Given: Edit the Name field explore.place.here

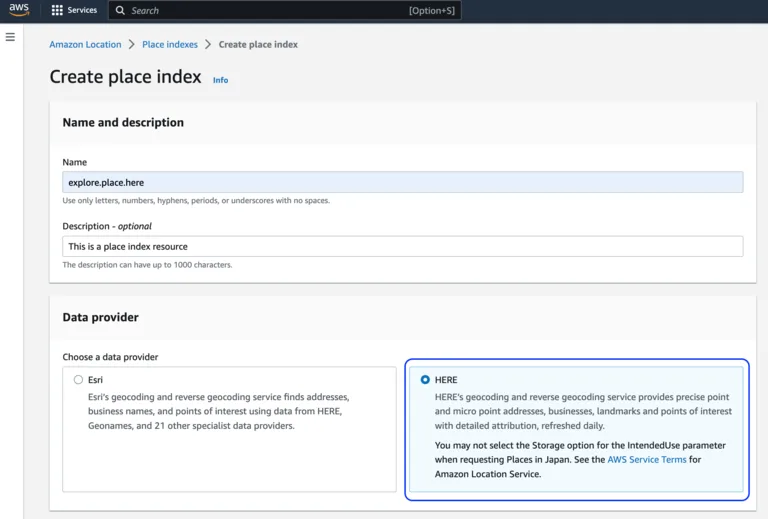Looking at the screenshot, I should pyautogui.click(x=403, y=182).
